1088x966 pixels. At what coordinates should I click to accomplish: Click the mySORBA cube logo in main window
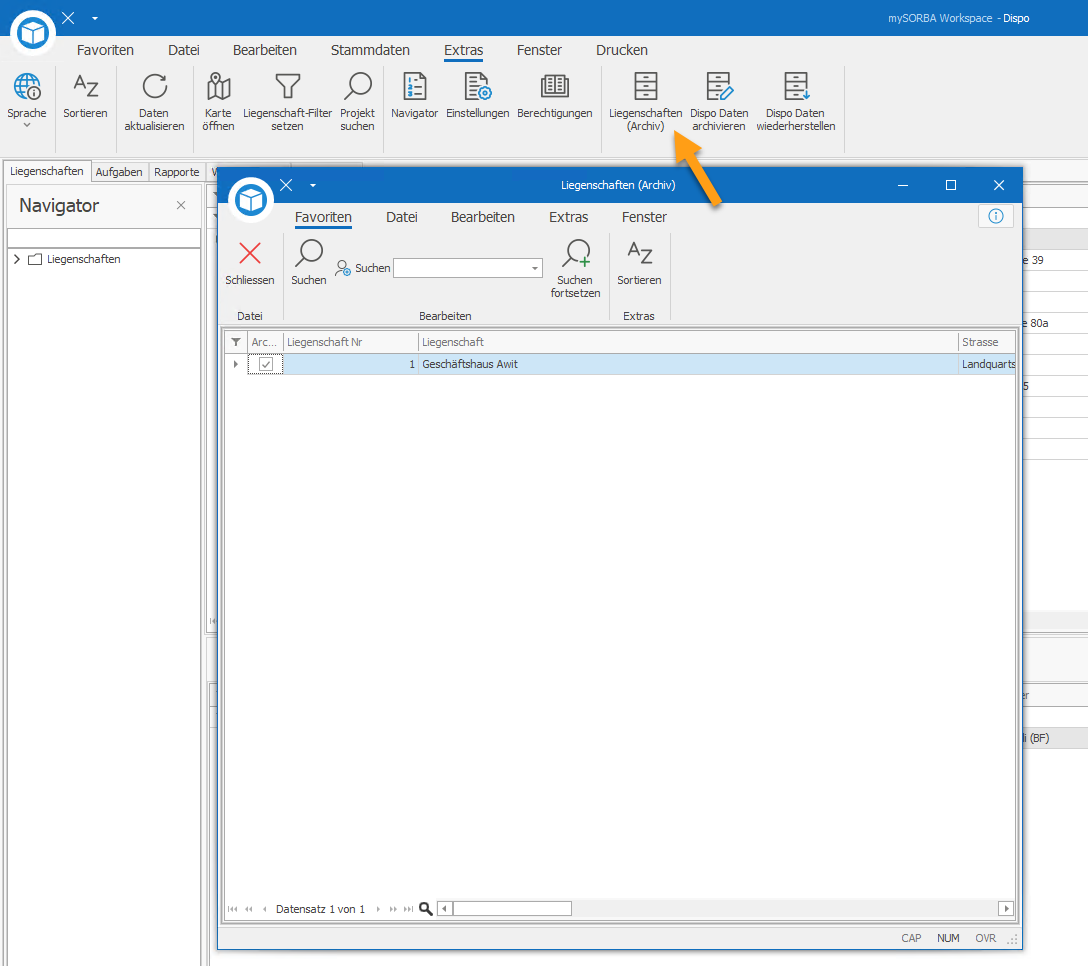(x=33, y=32)
